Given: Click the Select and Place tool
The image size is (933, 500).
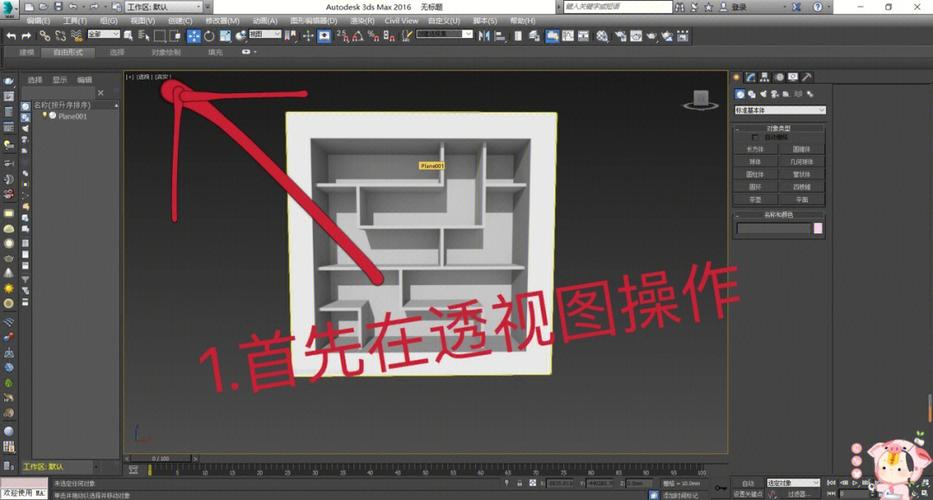Looking at the screenshot, I should coord(241,36).
